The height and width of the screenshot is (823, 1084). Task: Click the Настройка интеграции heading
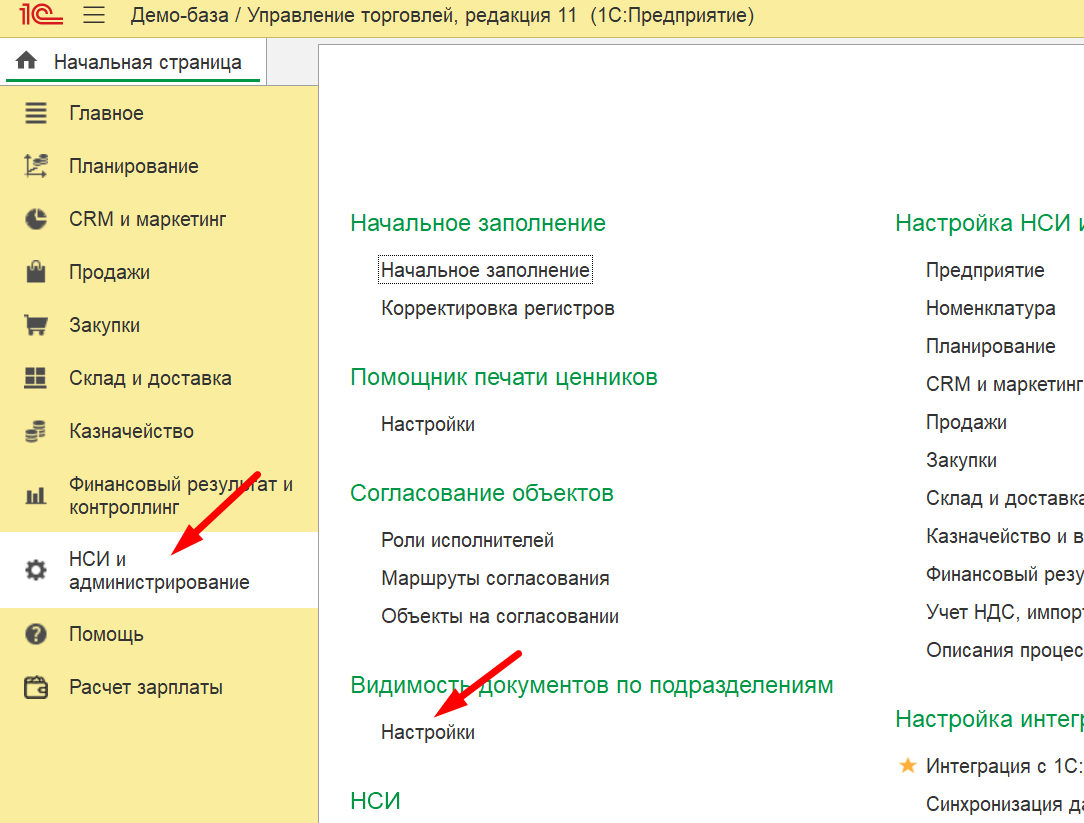pos(989,719)
